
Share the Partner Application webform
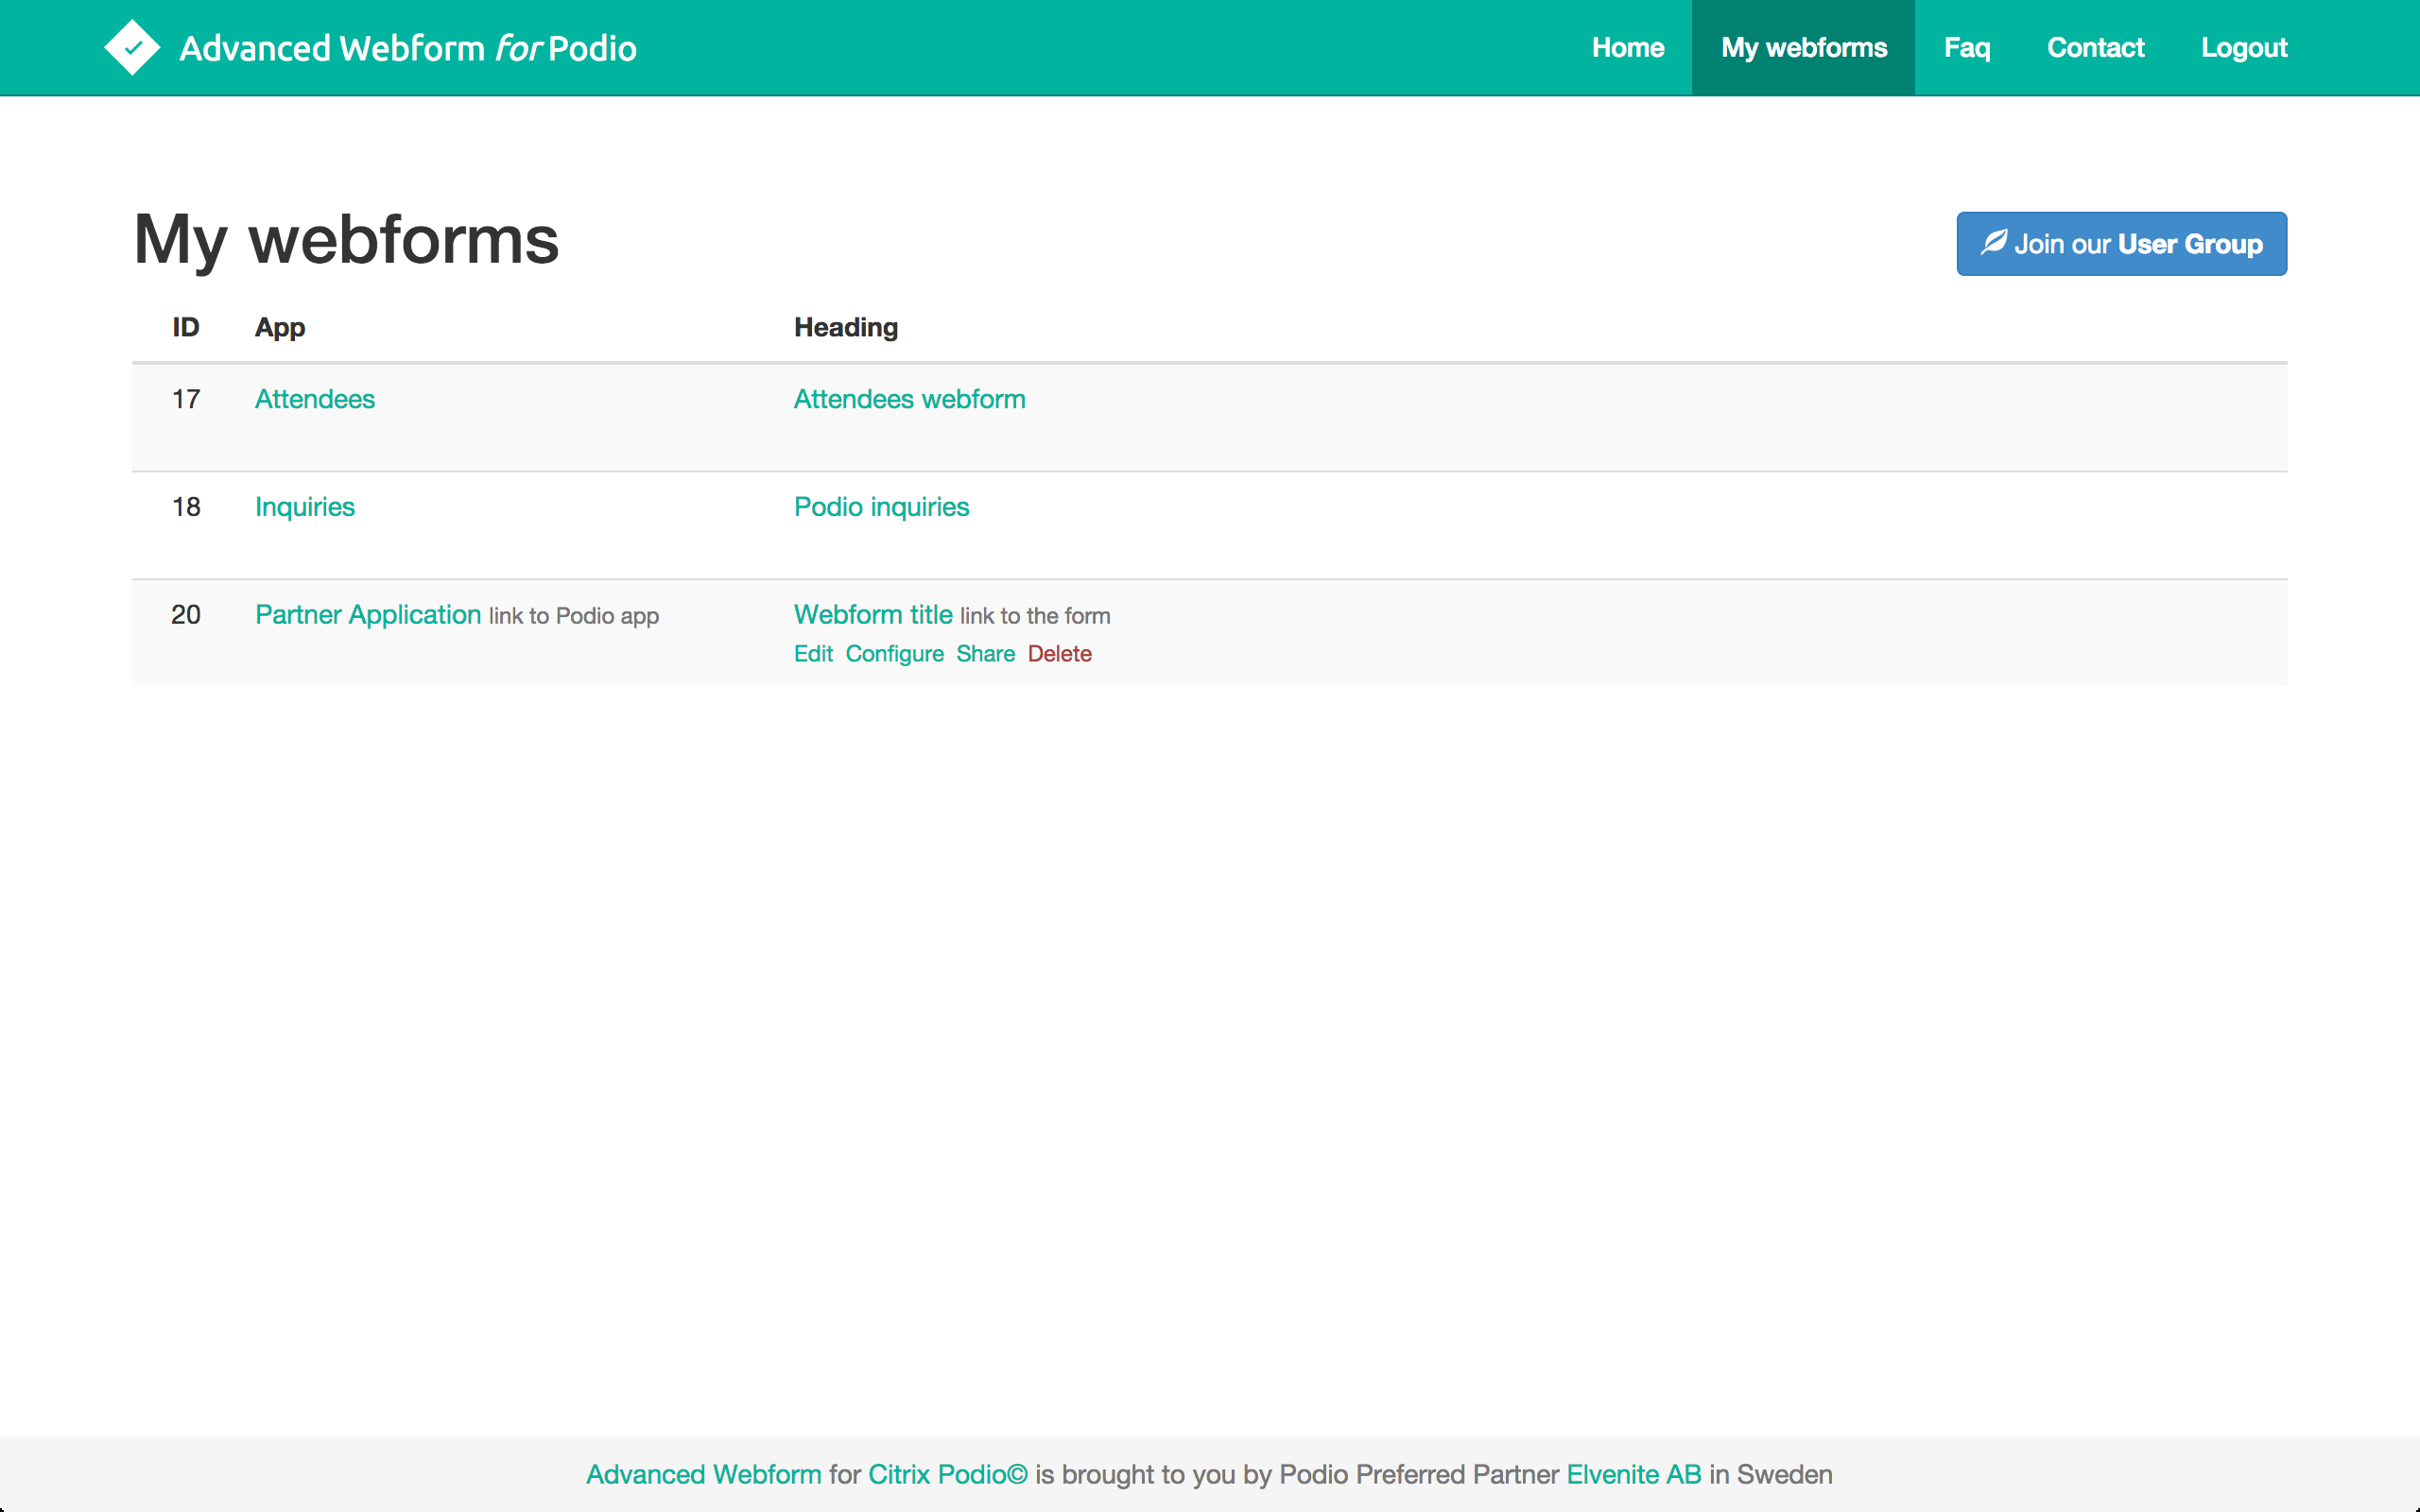(x=985, y=654)
